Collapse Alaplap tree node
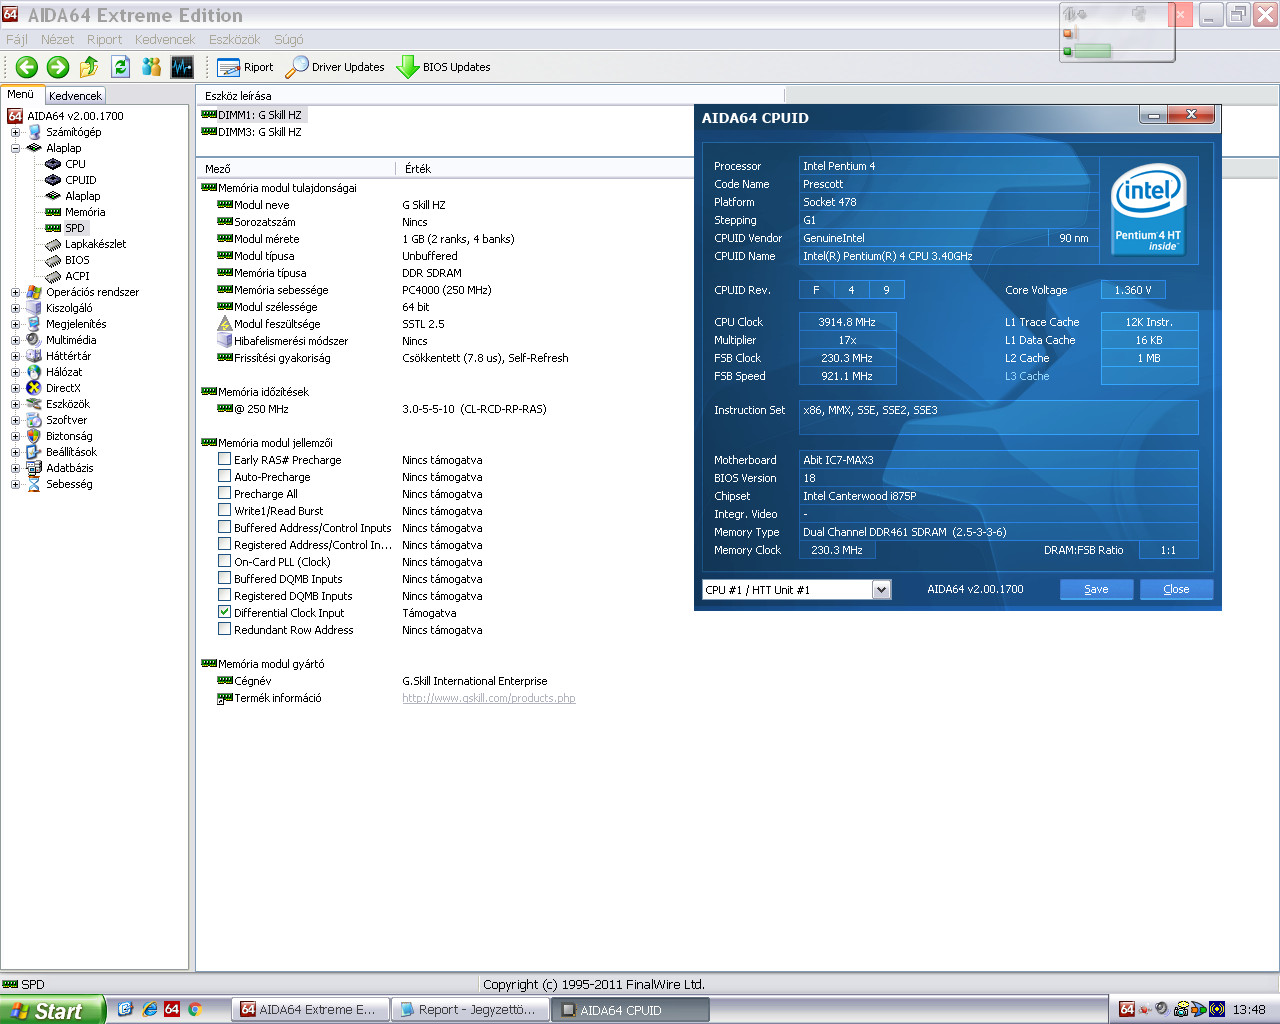Viewport: 1280px width, 1024px height. point(15,148)
